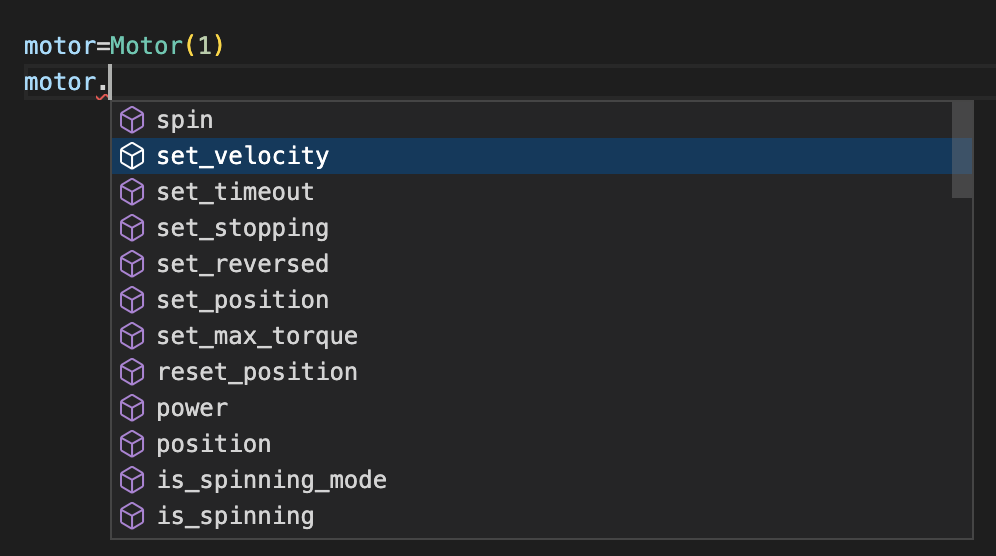Choose set_reversed from the autocomplete list

[242, 264]
